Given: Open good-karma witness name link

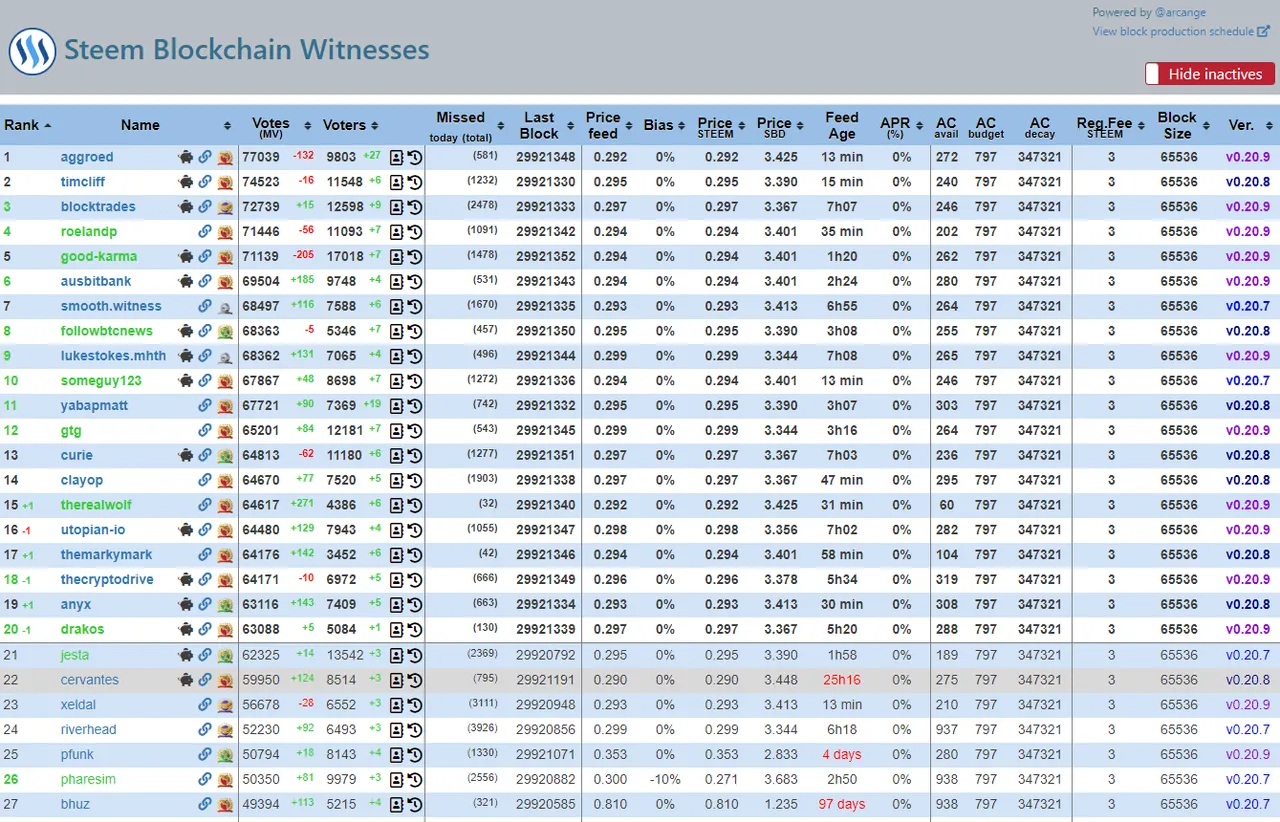Looking at the screenshot, I should click(99, 256).
